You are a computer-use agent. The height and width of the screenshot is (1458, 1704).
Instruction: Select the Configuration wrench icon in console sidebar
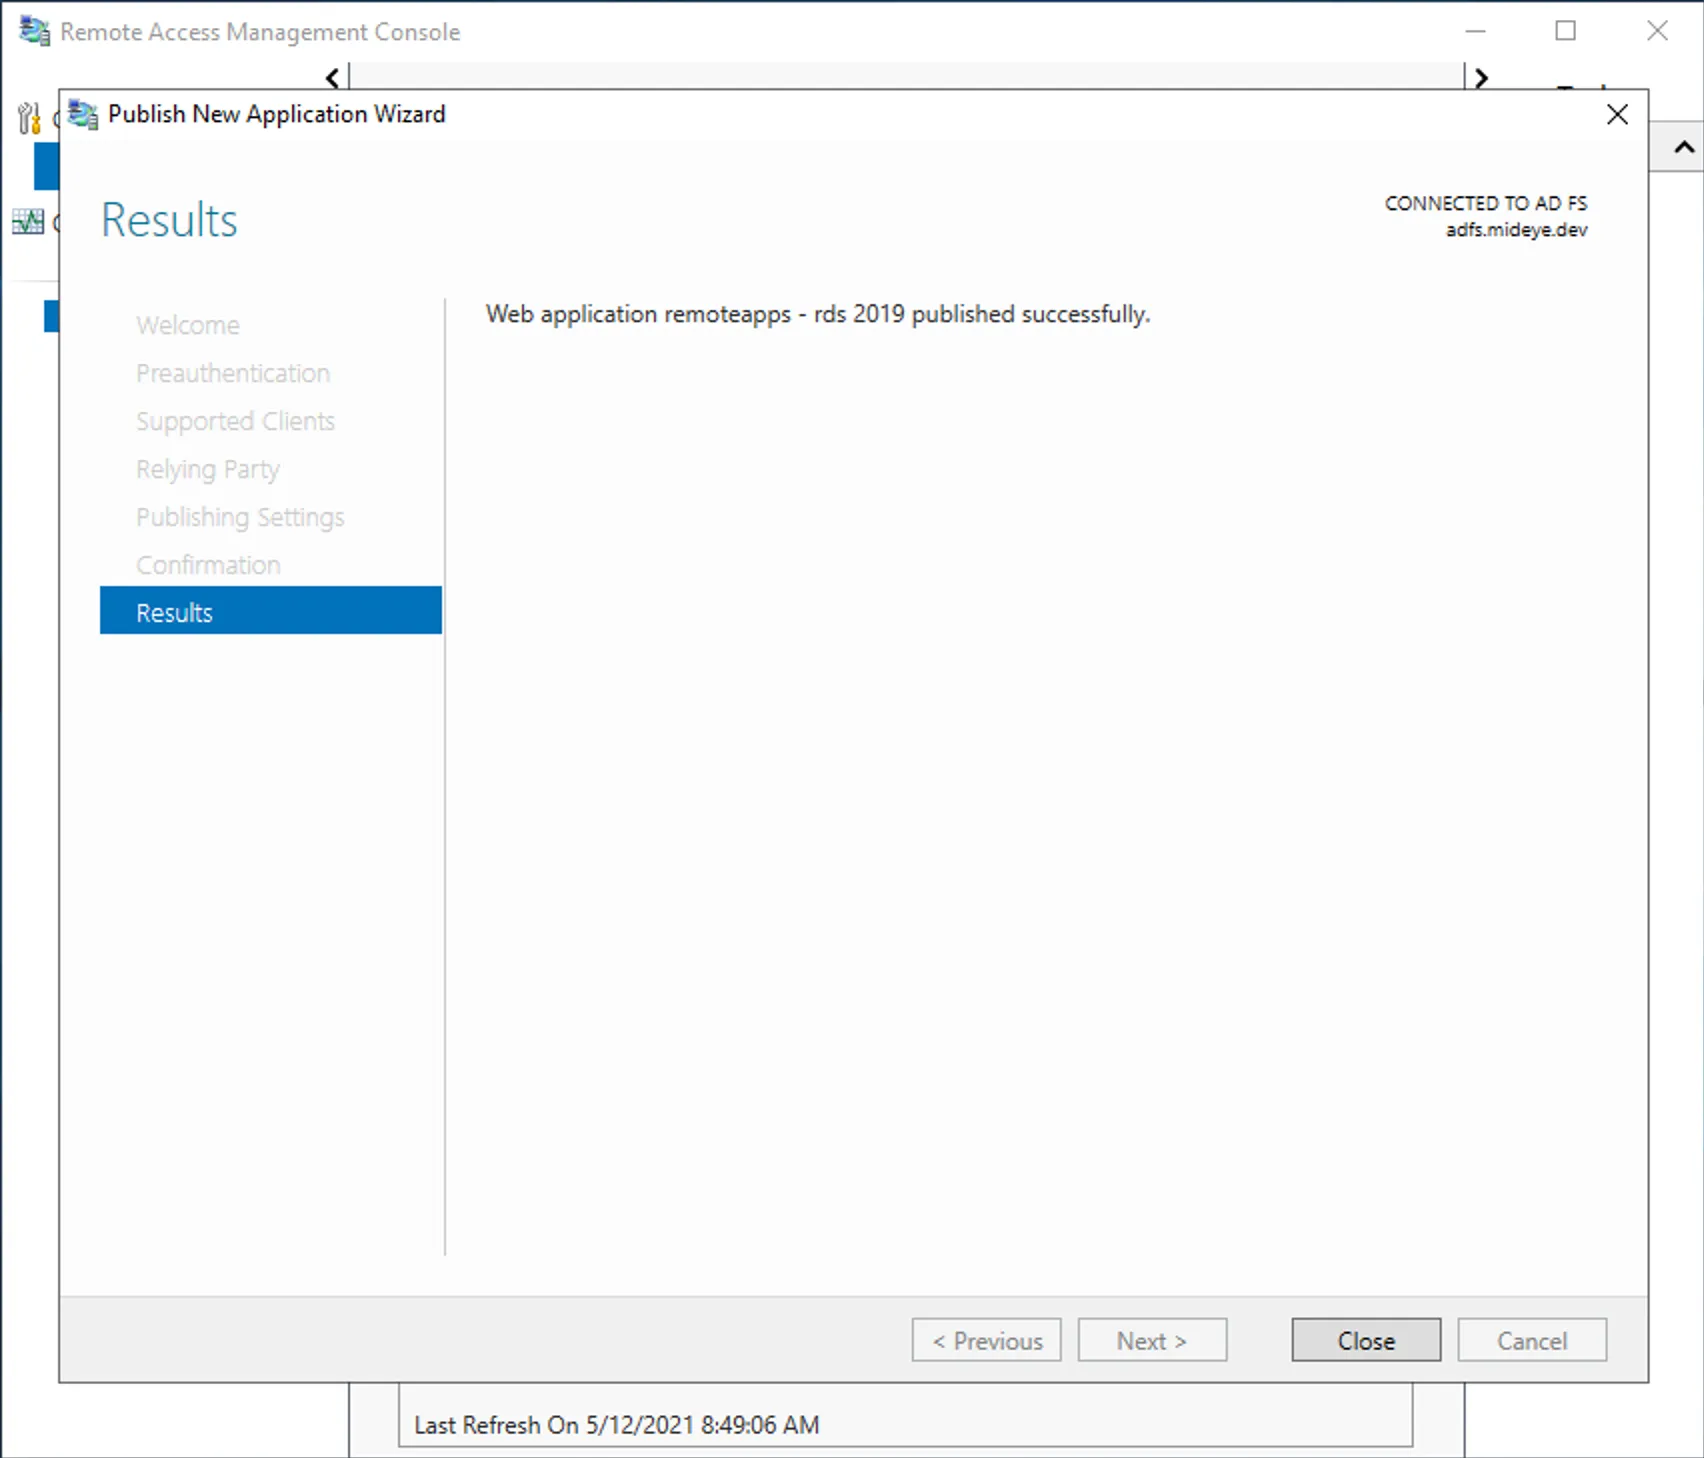(27, 115)
